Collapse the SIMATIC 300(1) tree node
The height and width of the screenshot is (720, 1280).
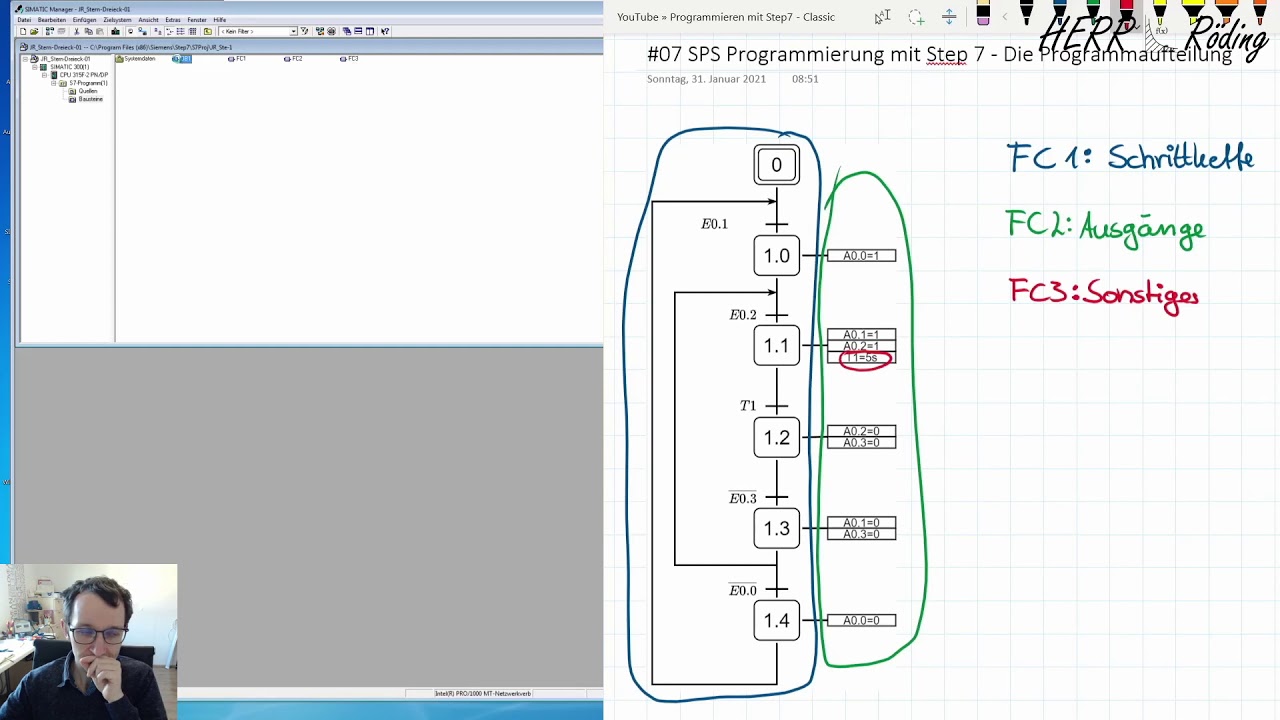(35, 67)
